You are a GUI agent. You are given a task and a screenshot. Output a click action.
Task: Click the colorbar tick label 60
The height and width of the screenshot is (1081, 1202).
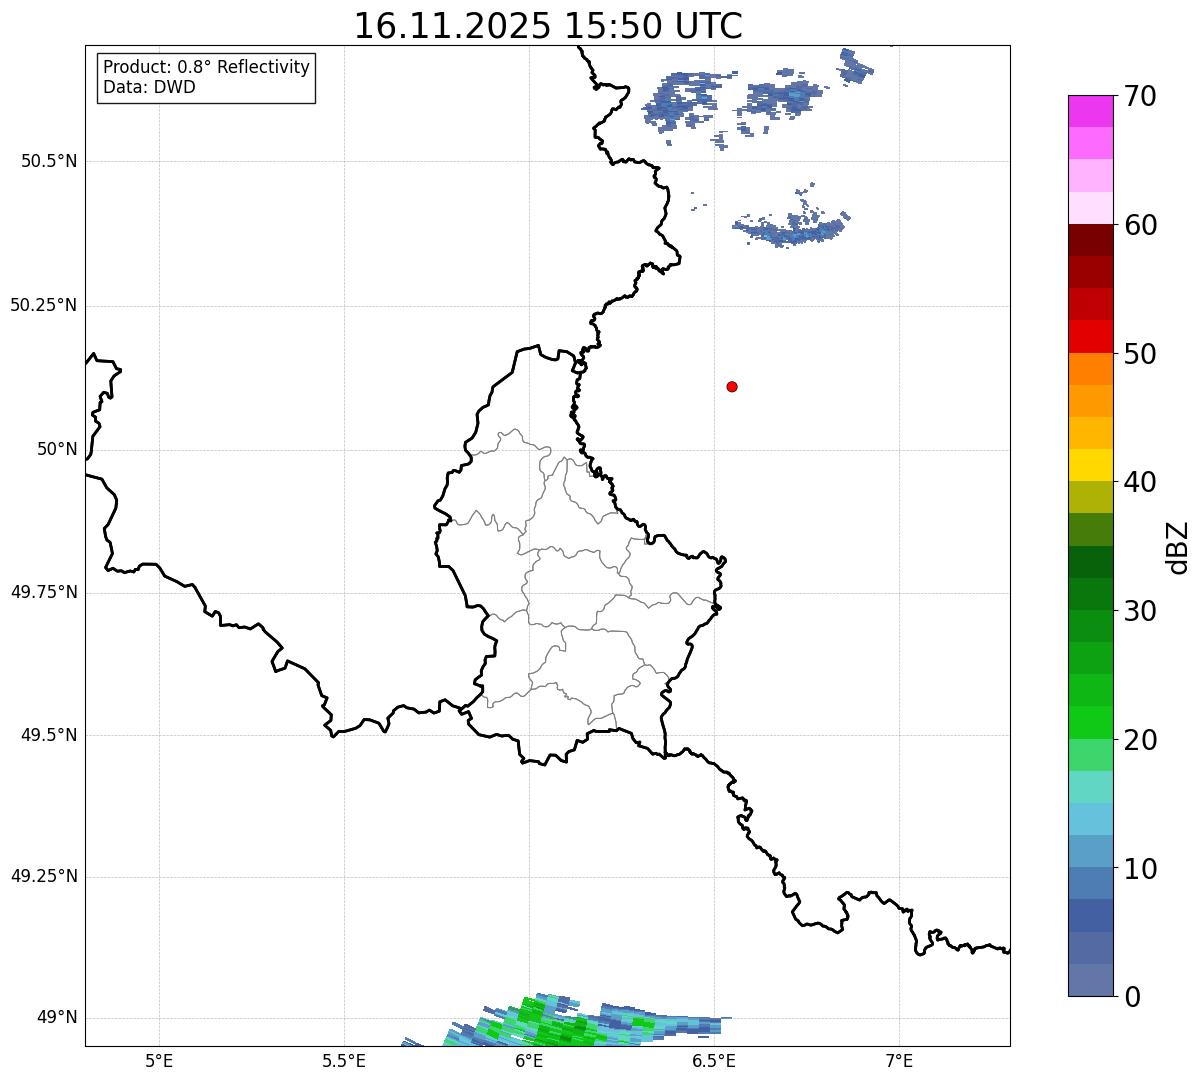1139,225
